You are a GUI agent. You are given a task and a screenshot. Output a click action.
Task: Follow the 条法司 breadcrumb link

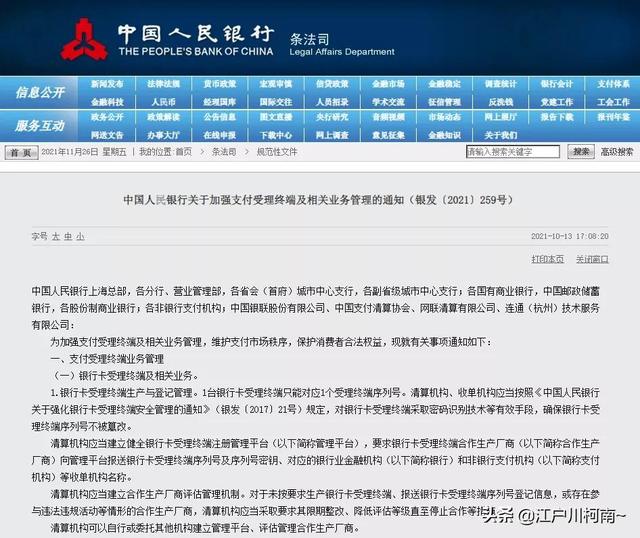224,152
